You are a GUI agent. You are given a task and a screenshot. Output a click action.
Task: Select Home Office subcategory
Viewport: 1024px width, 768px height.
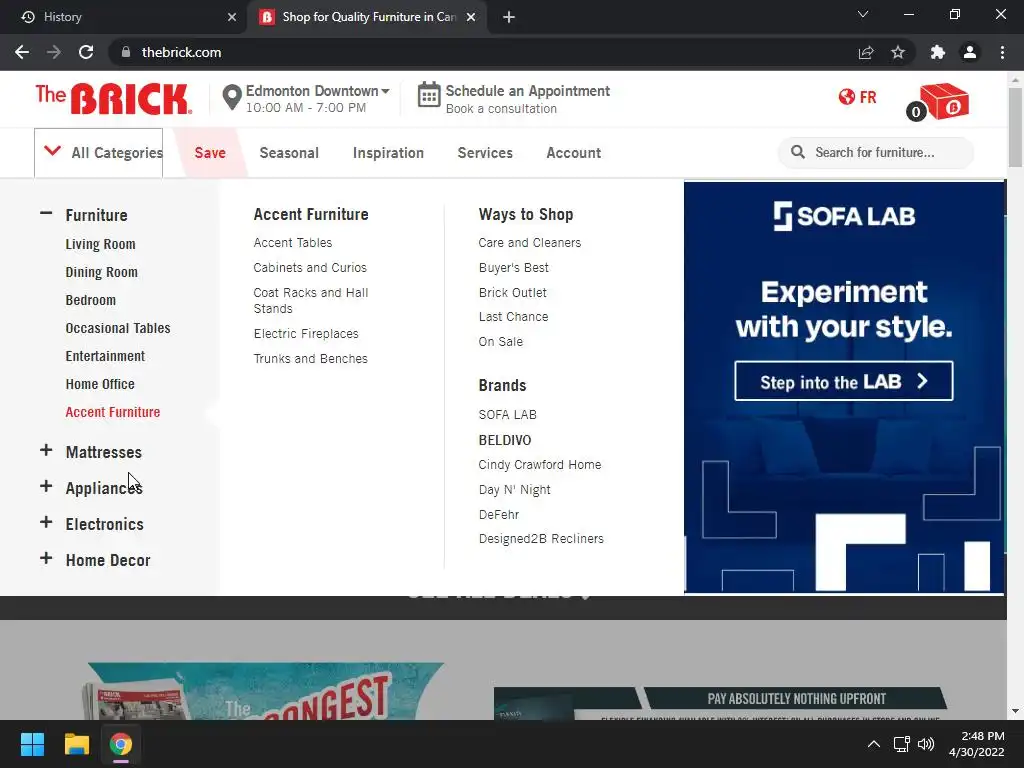[100, 385]
